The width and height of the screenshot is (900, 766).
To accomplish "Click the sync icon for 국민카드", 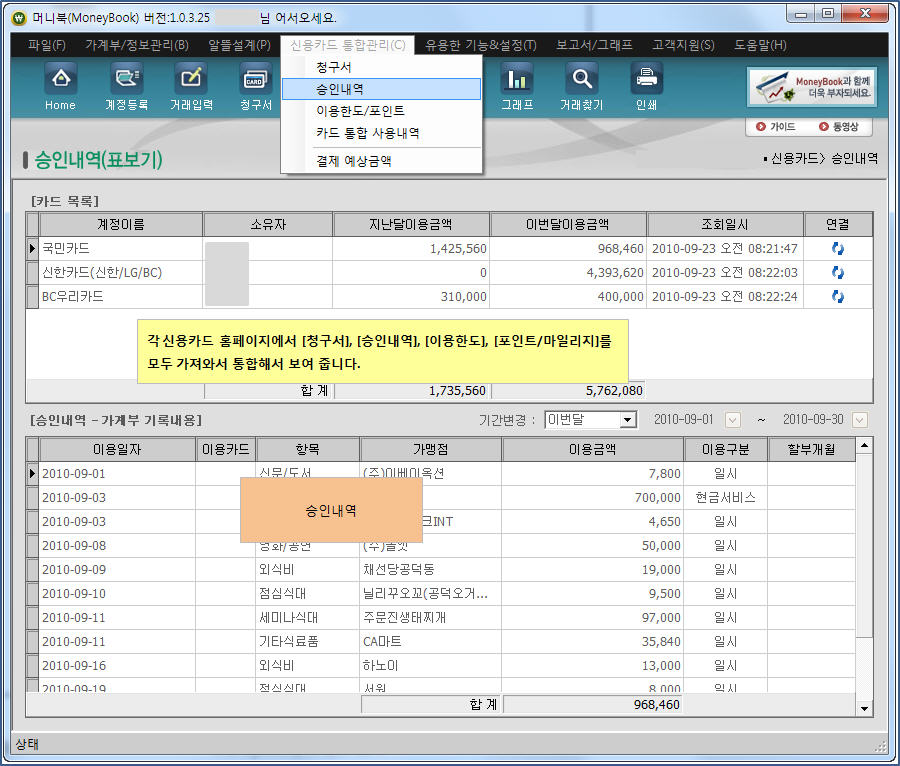I will (x=838, y=249).
